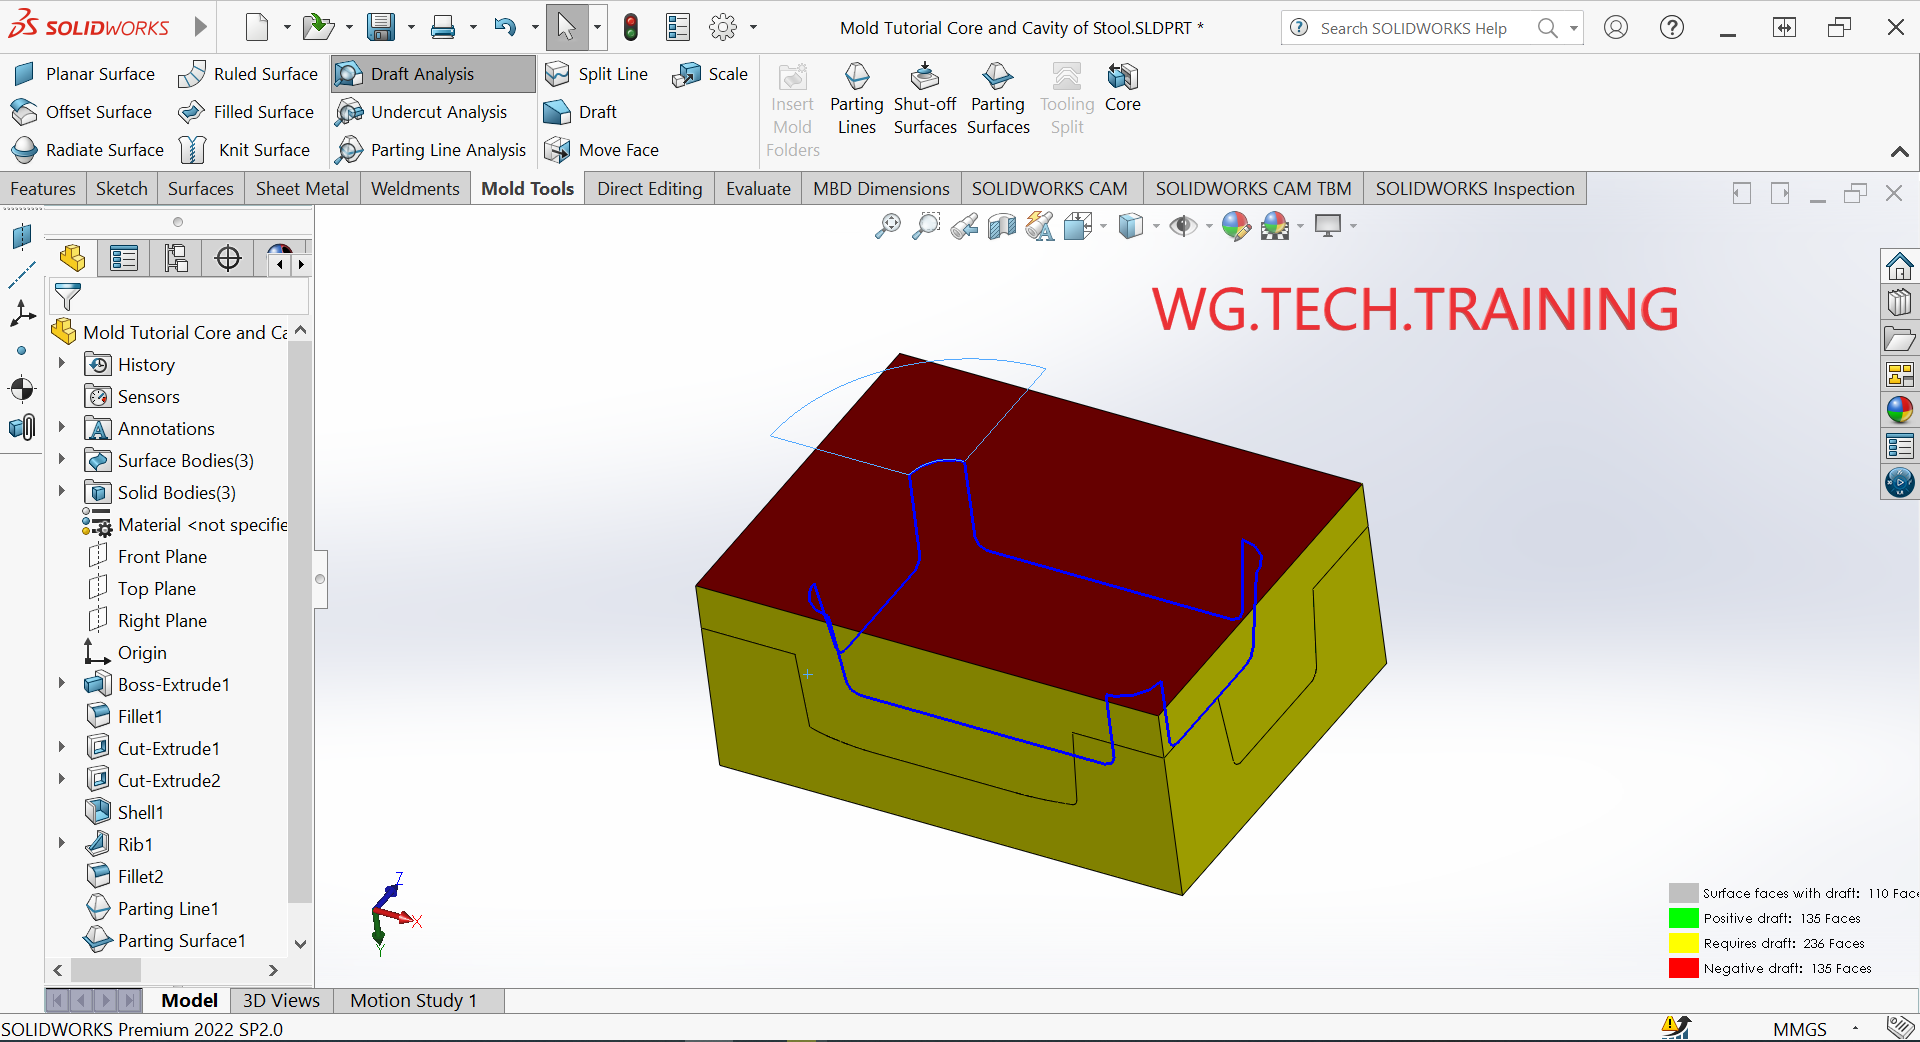Screen dimensions: 1920x1042
Task: Toggle Draft Analysis off
Action: coord(433,74)
